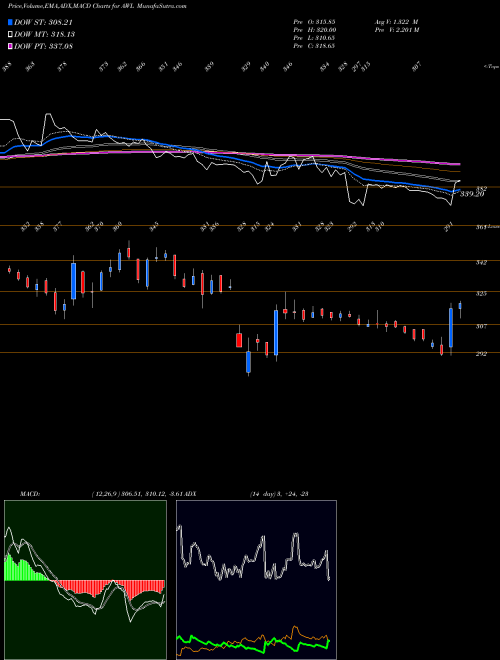Click the Pre H: 320.60 value

[314, 29]
